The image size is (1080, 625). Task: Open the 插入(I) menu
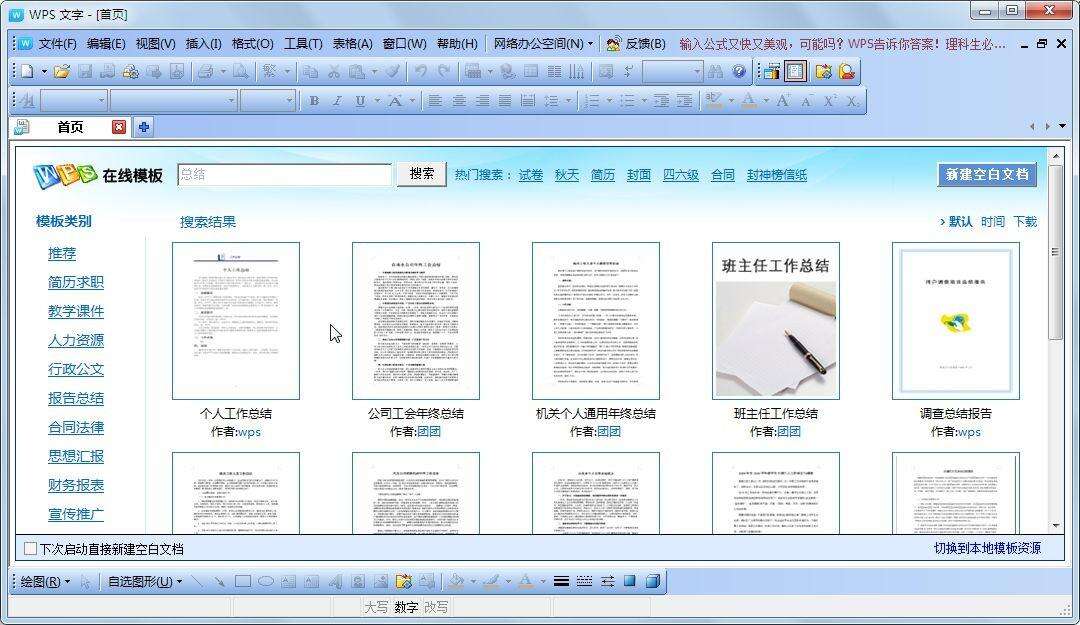[x=203, y=44]
